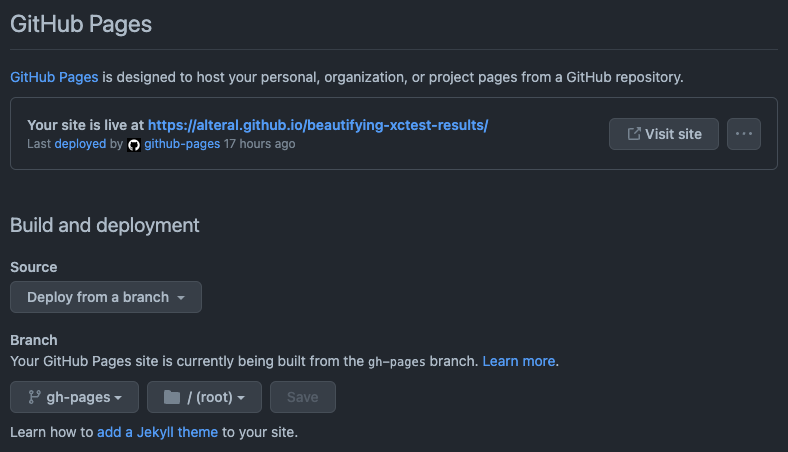The image size is (788, 452).
Task: Open the GitHub Pages documentation link
Action: coord(54,77)
